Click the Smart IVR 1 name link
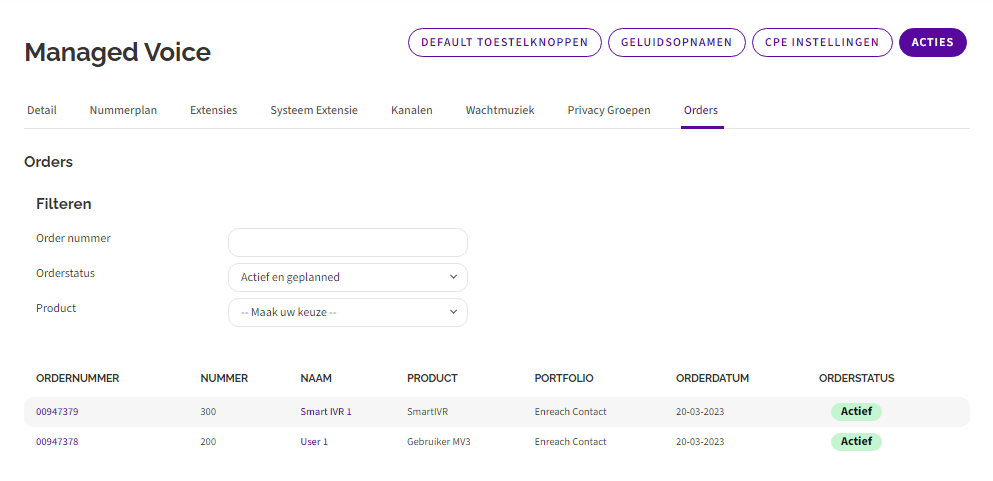Image resolution: width=993 pixels, height=481 pixels. tap(326, 412)
